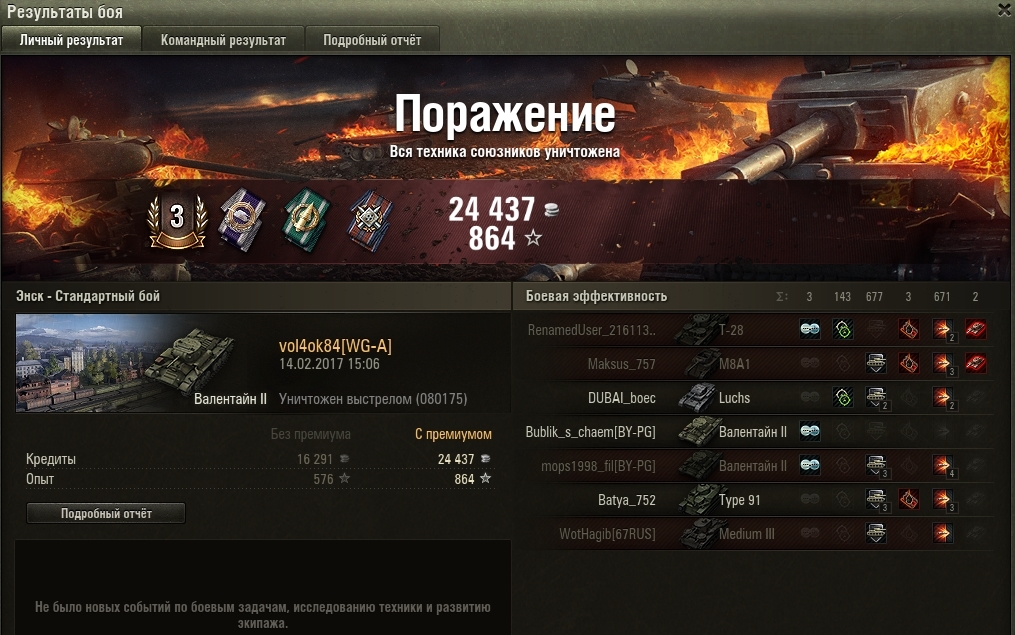
Task: Click the blocked-armor icon in the Type 91 row
Action: (x=876, y=500)
